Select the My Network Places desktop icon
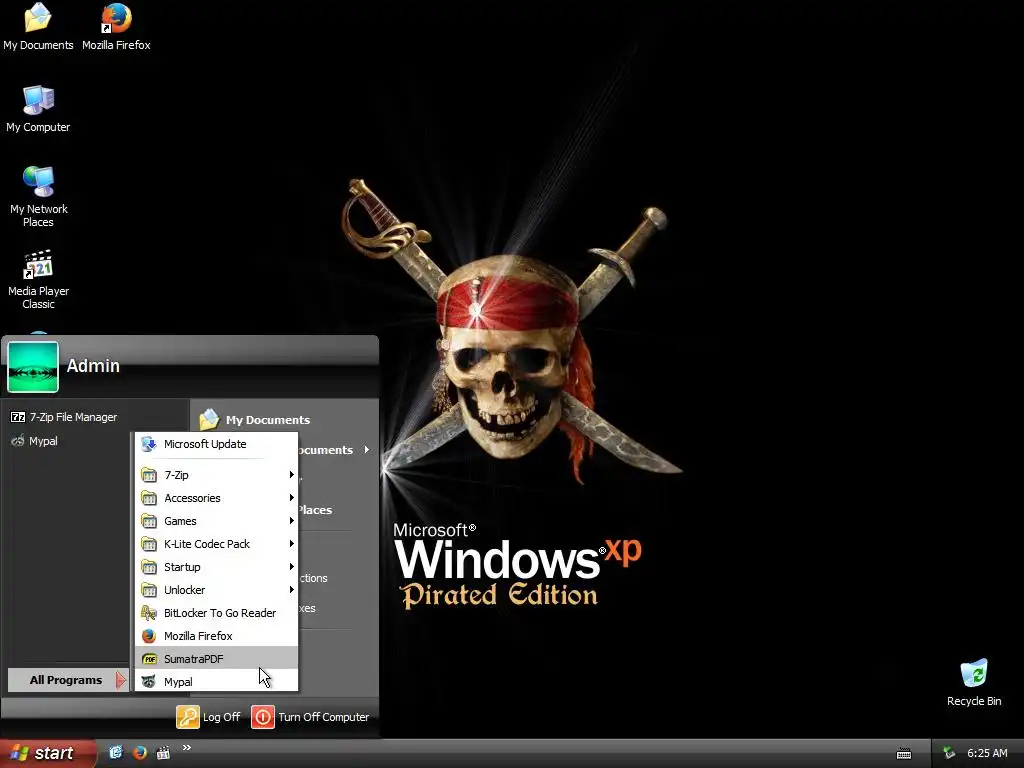Screen dimensions: 1024x768 pyautogui.click(x=39, y=197)
